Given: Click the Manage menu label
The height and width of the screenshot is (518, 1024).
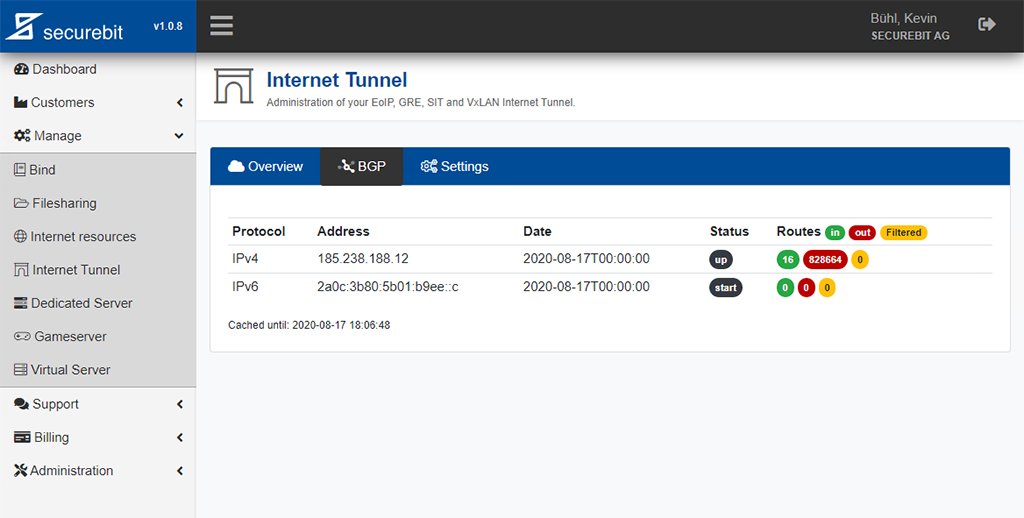Looking at the screenshot, I should 58,136.
